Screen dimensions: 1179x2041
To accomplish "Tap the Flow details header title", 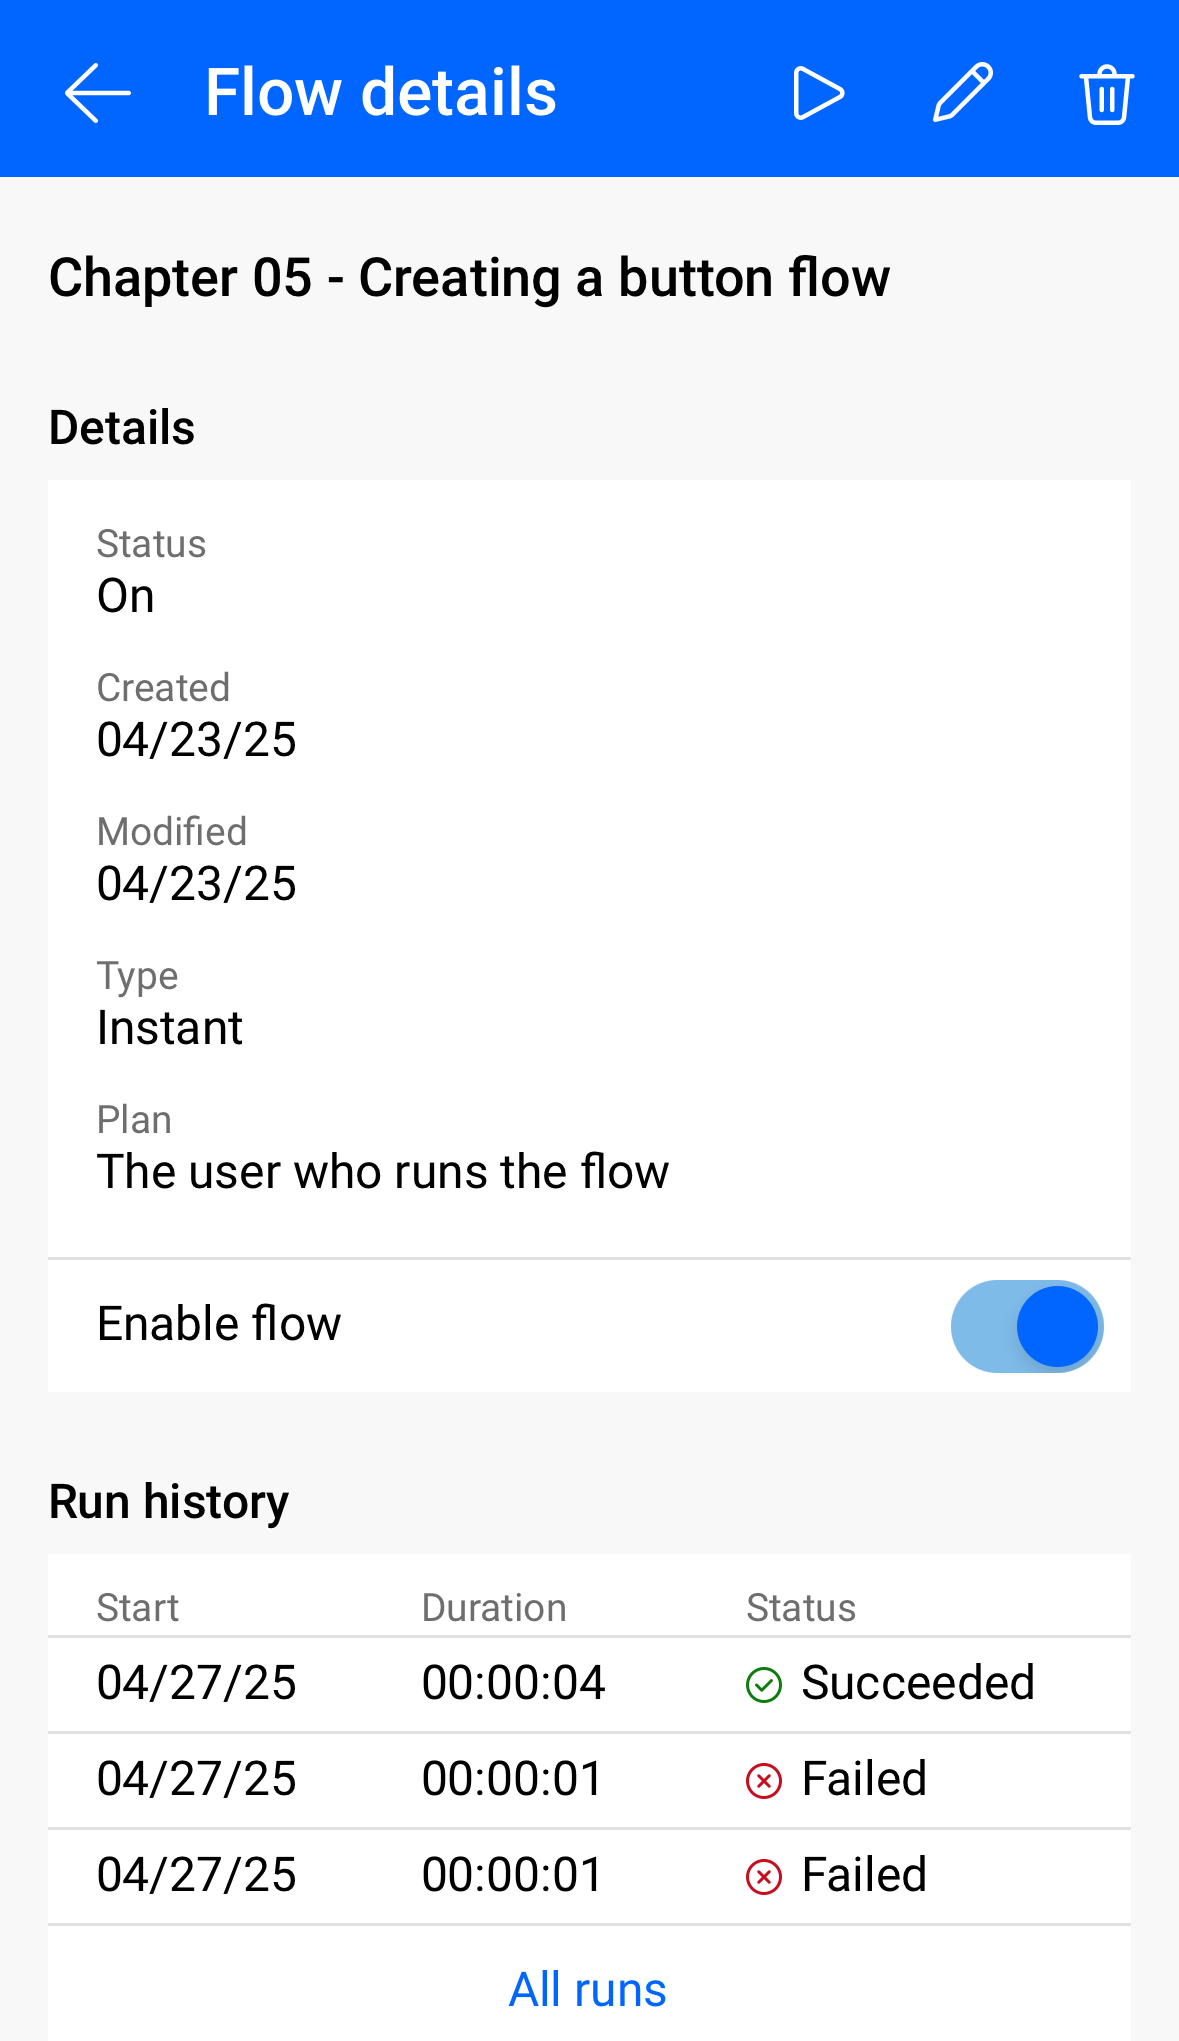I will (x=381, y=93).
